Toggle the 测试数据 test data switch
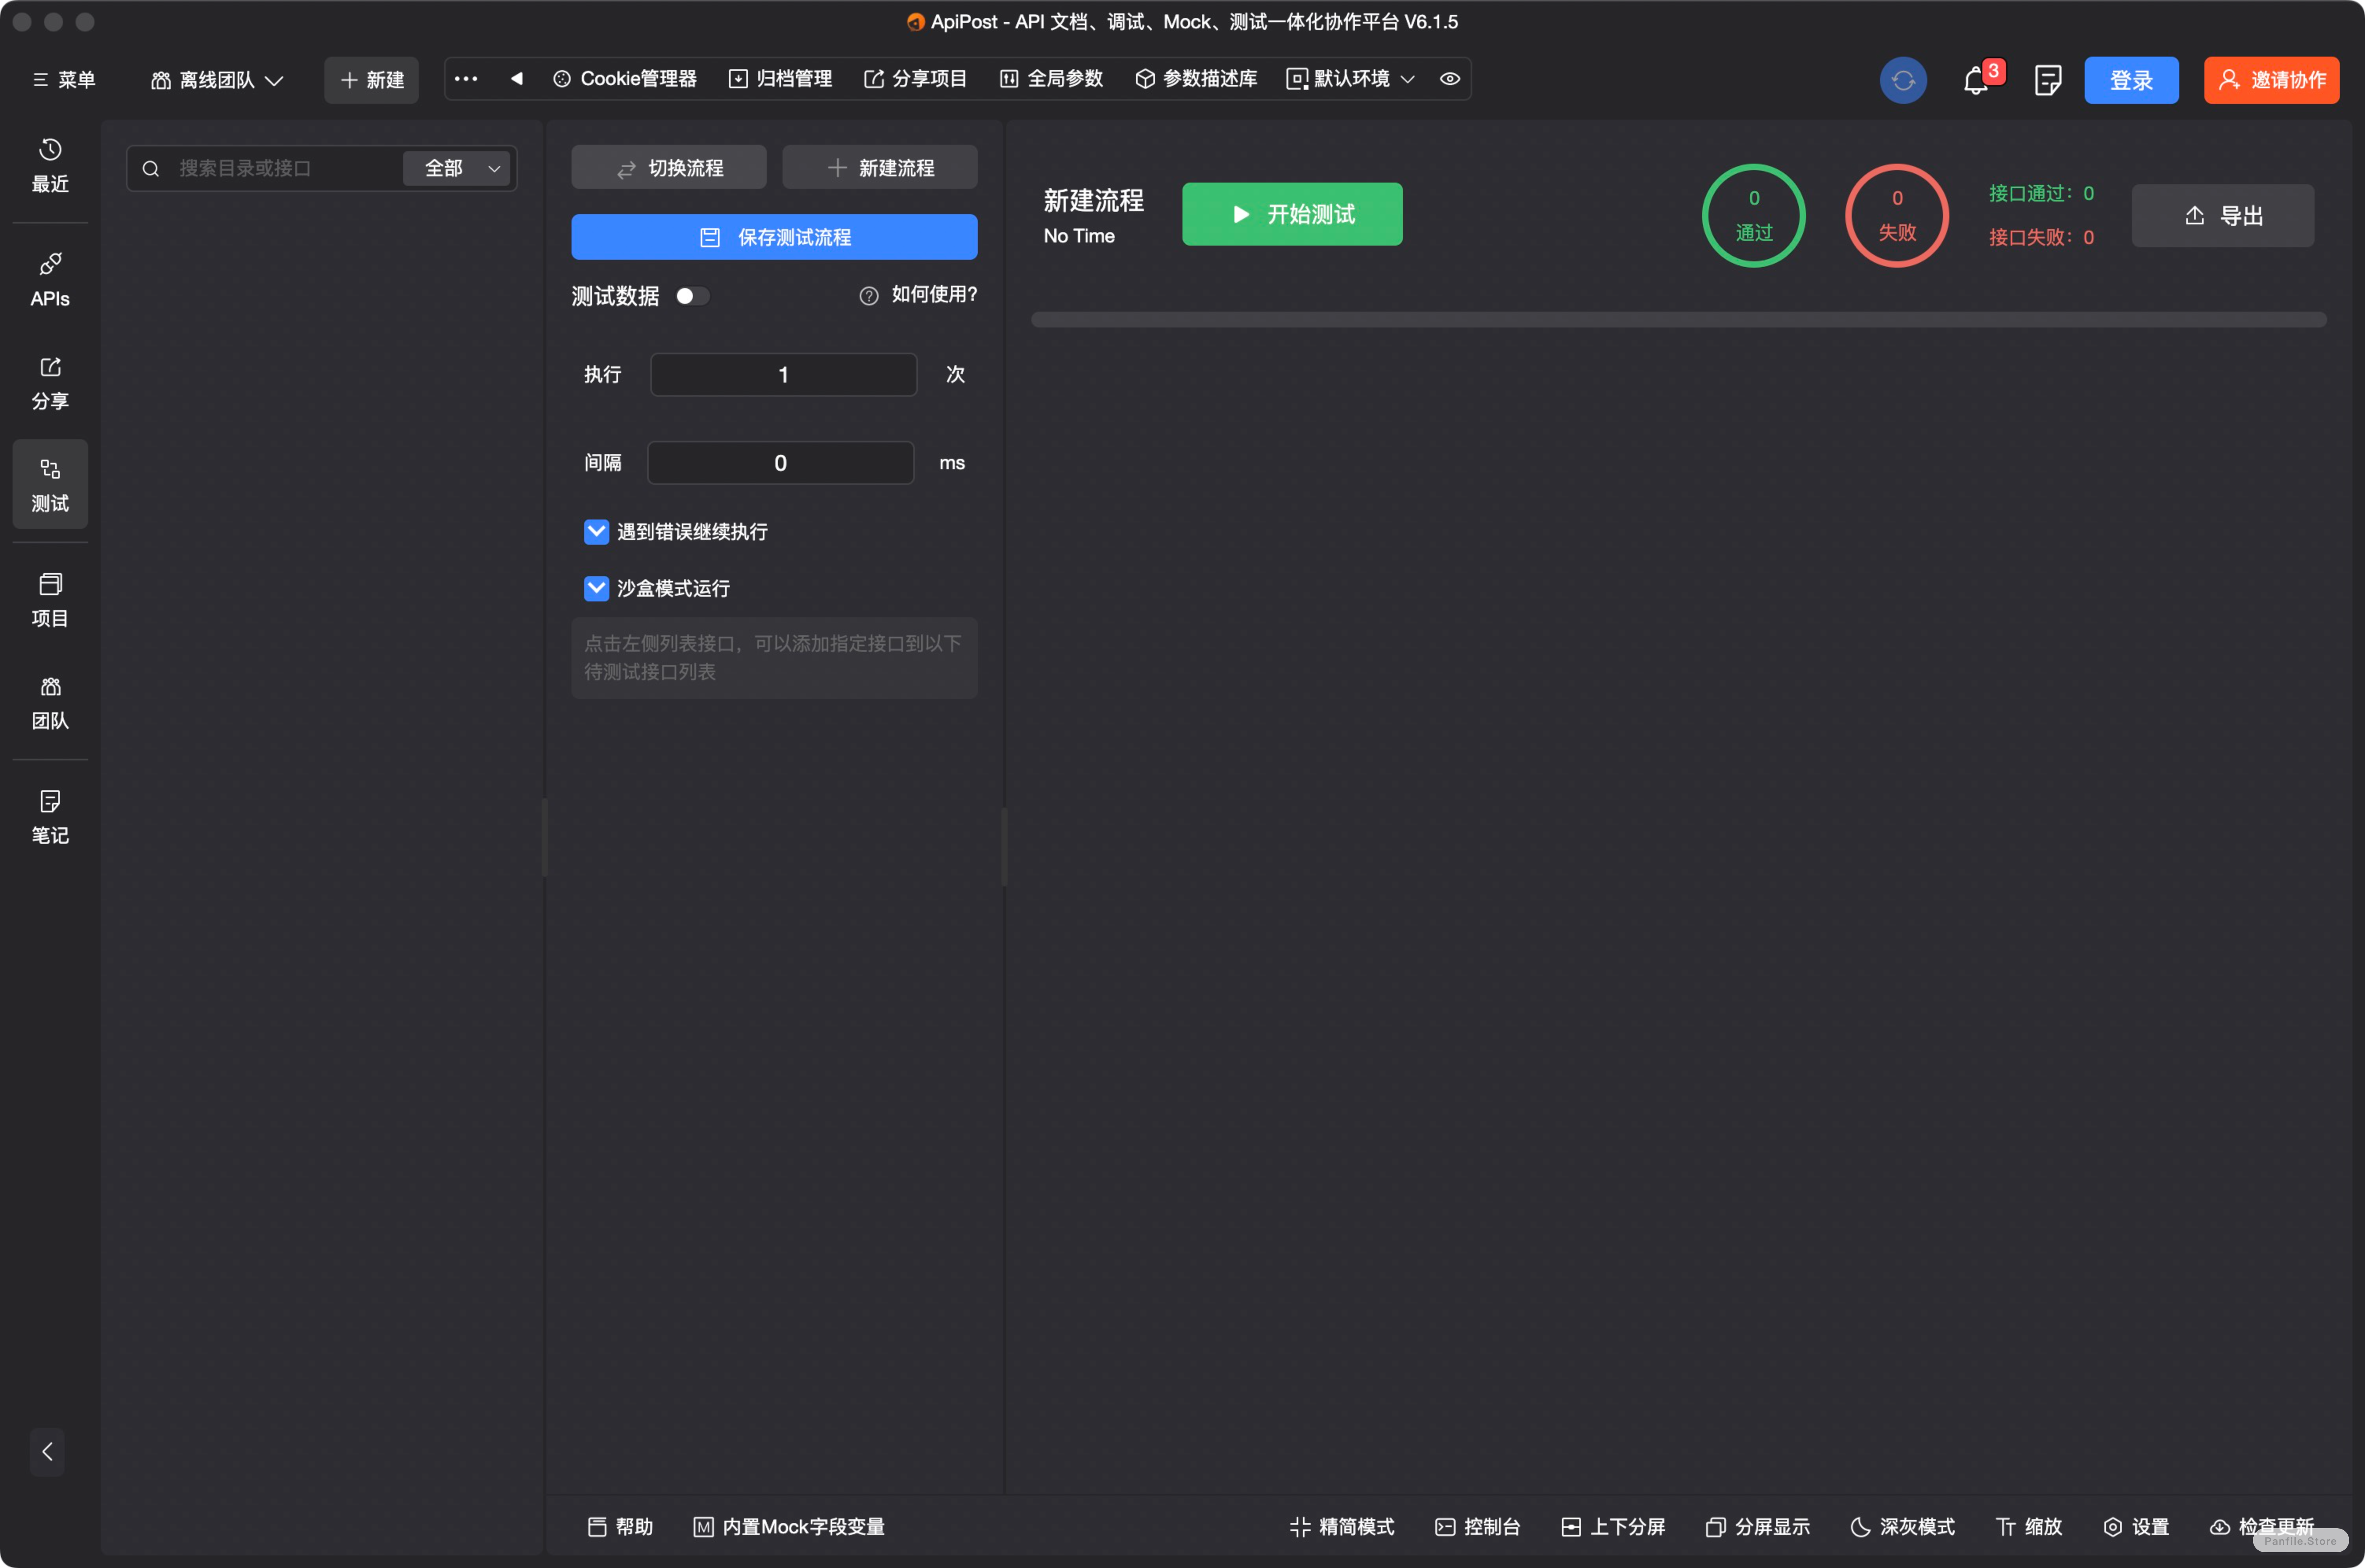 coord(692,296)
